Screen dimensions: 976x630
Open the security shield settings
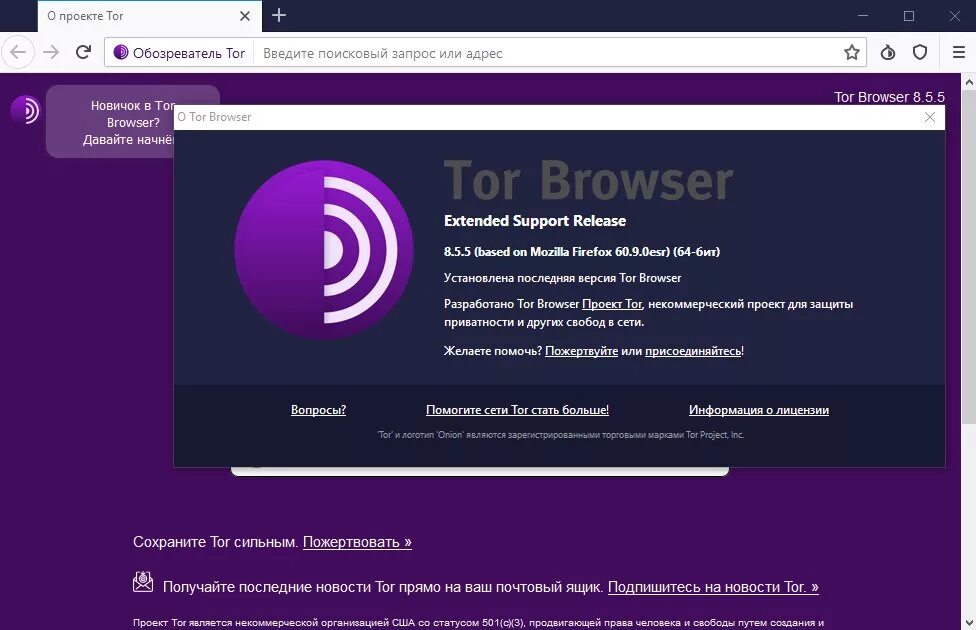(920, 52)
